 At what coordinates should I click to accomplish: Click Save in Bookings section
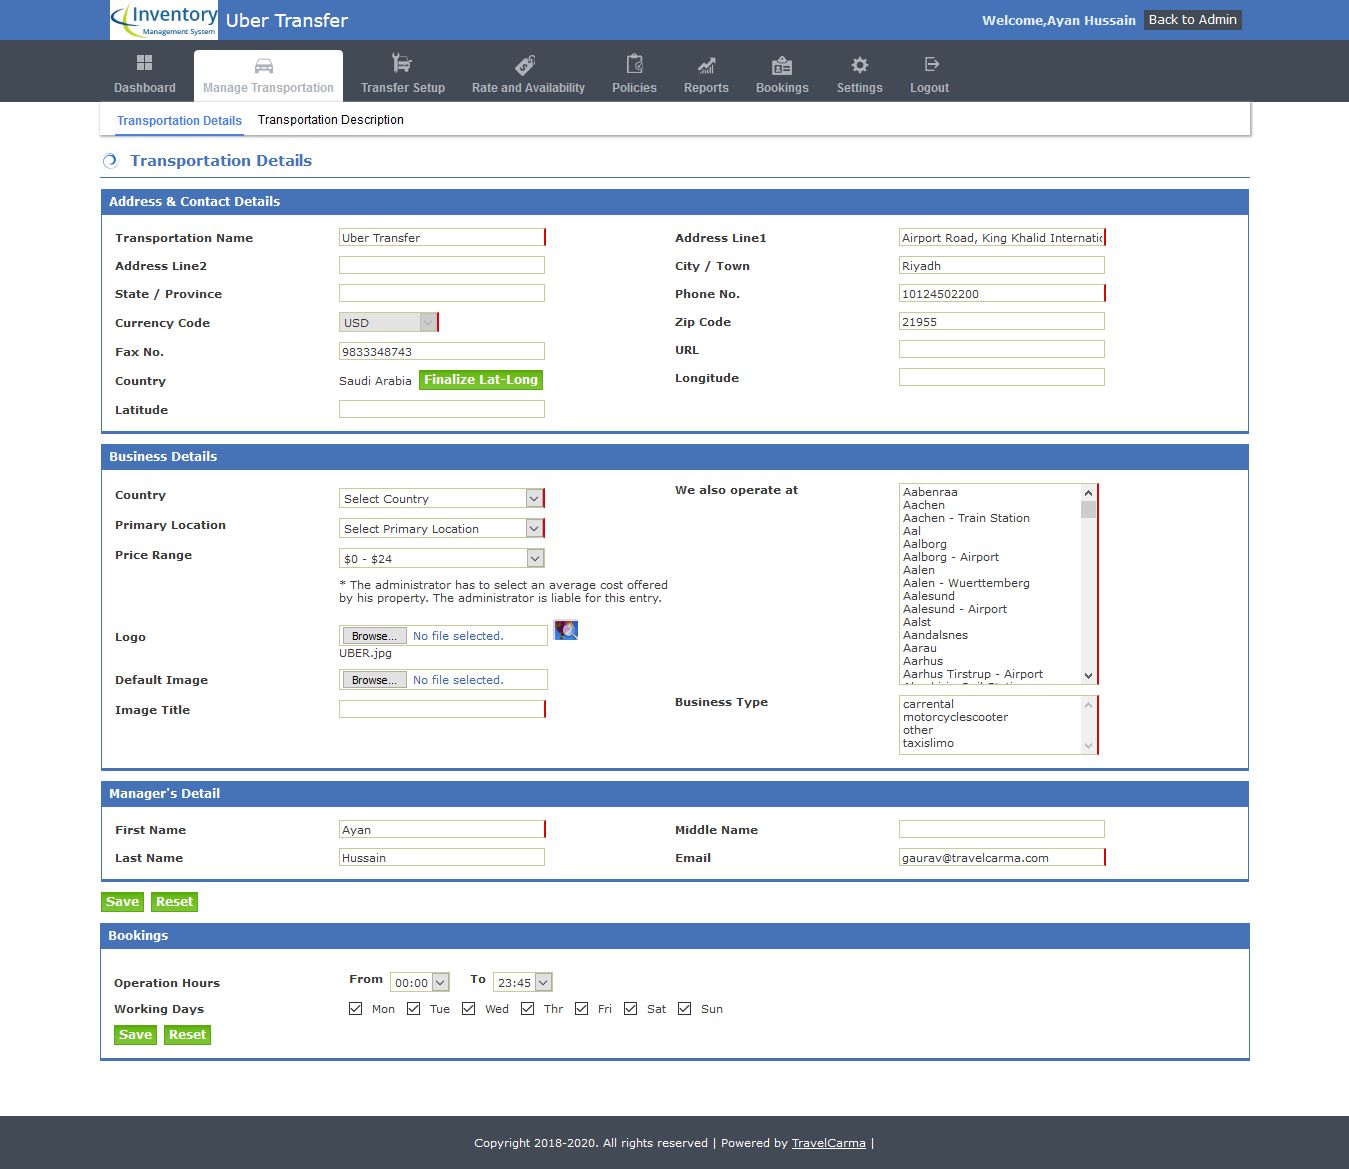135,1035
